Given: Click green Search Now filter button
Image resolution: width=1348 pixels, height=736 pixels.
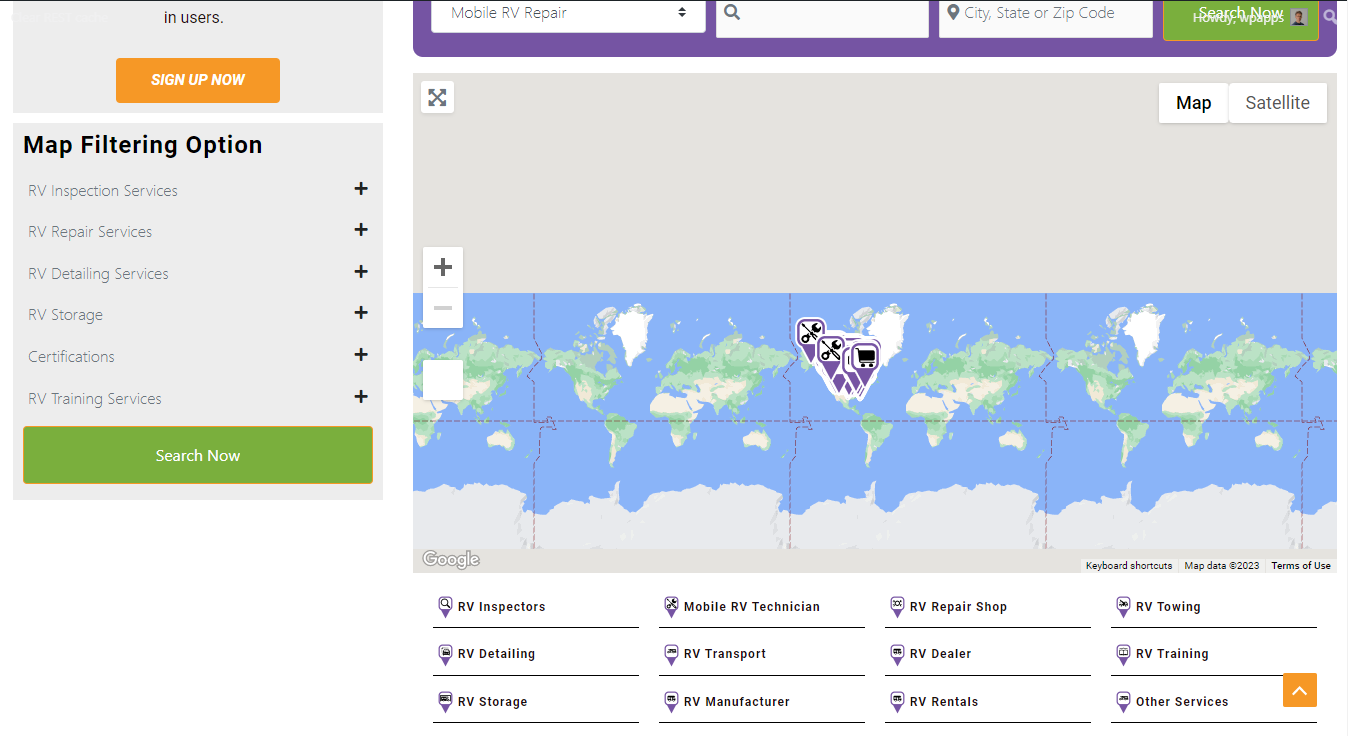Looking at the screenshot, I should tap(198, 455).
